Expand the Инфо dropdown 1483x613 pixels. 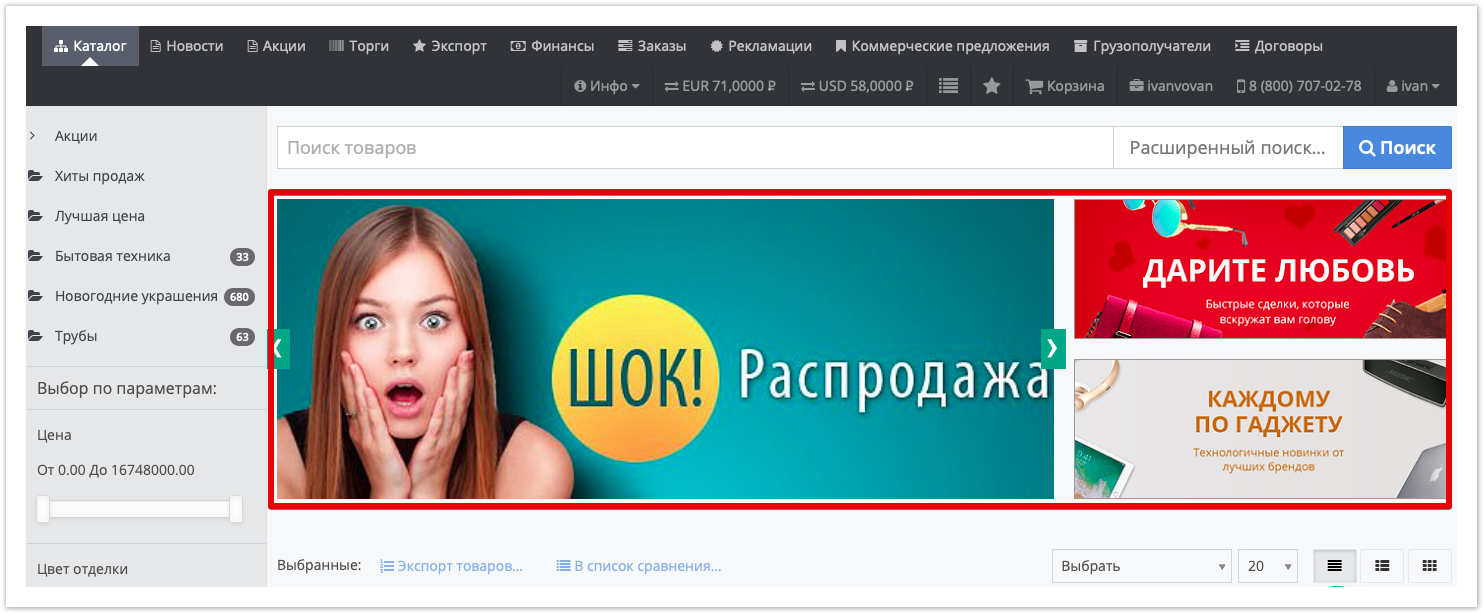607,86
